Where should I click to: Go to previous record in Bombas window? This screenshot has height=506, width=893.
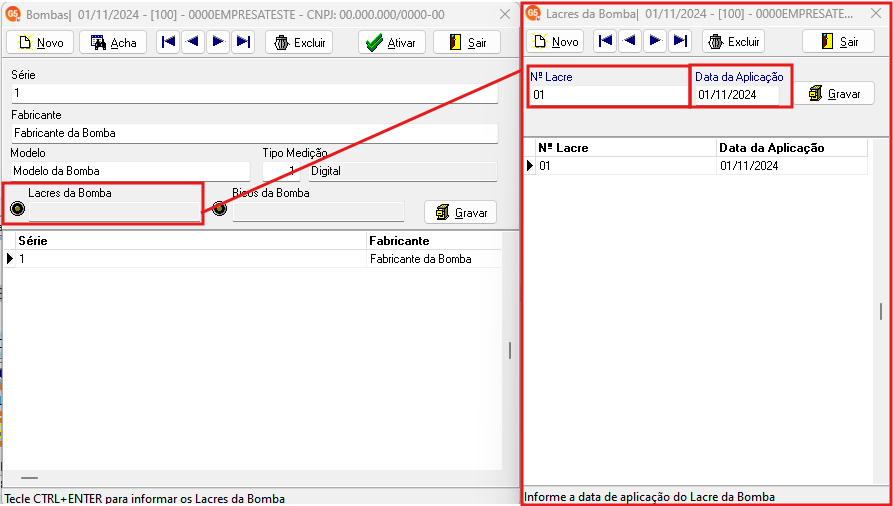[193, 42]
